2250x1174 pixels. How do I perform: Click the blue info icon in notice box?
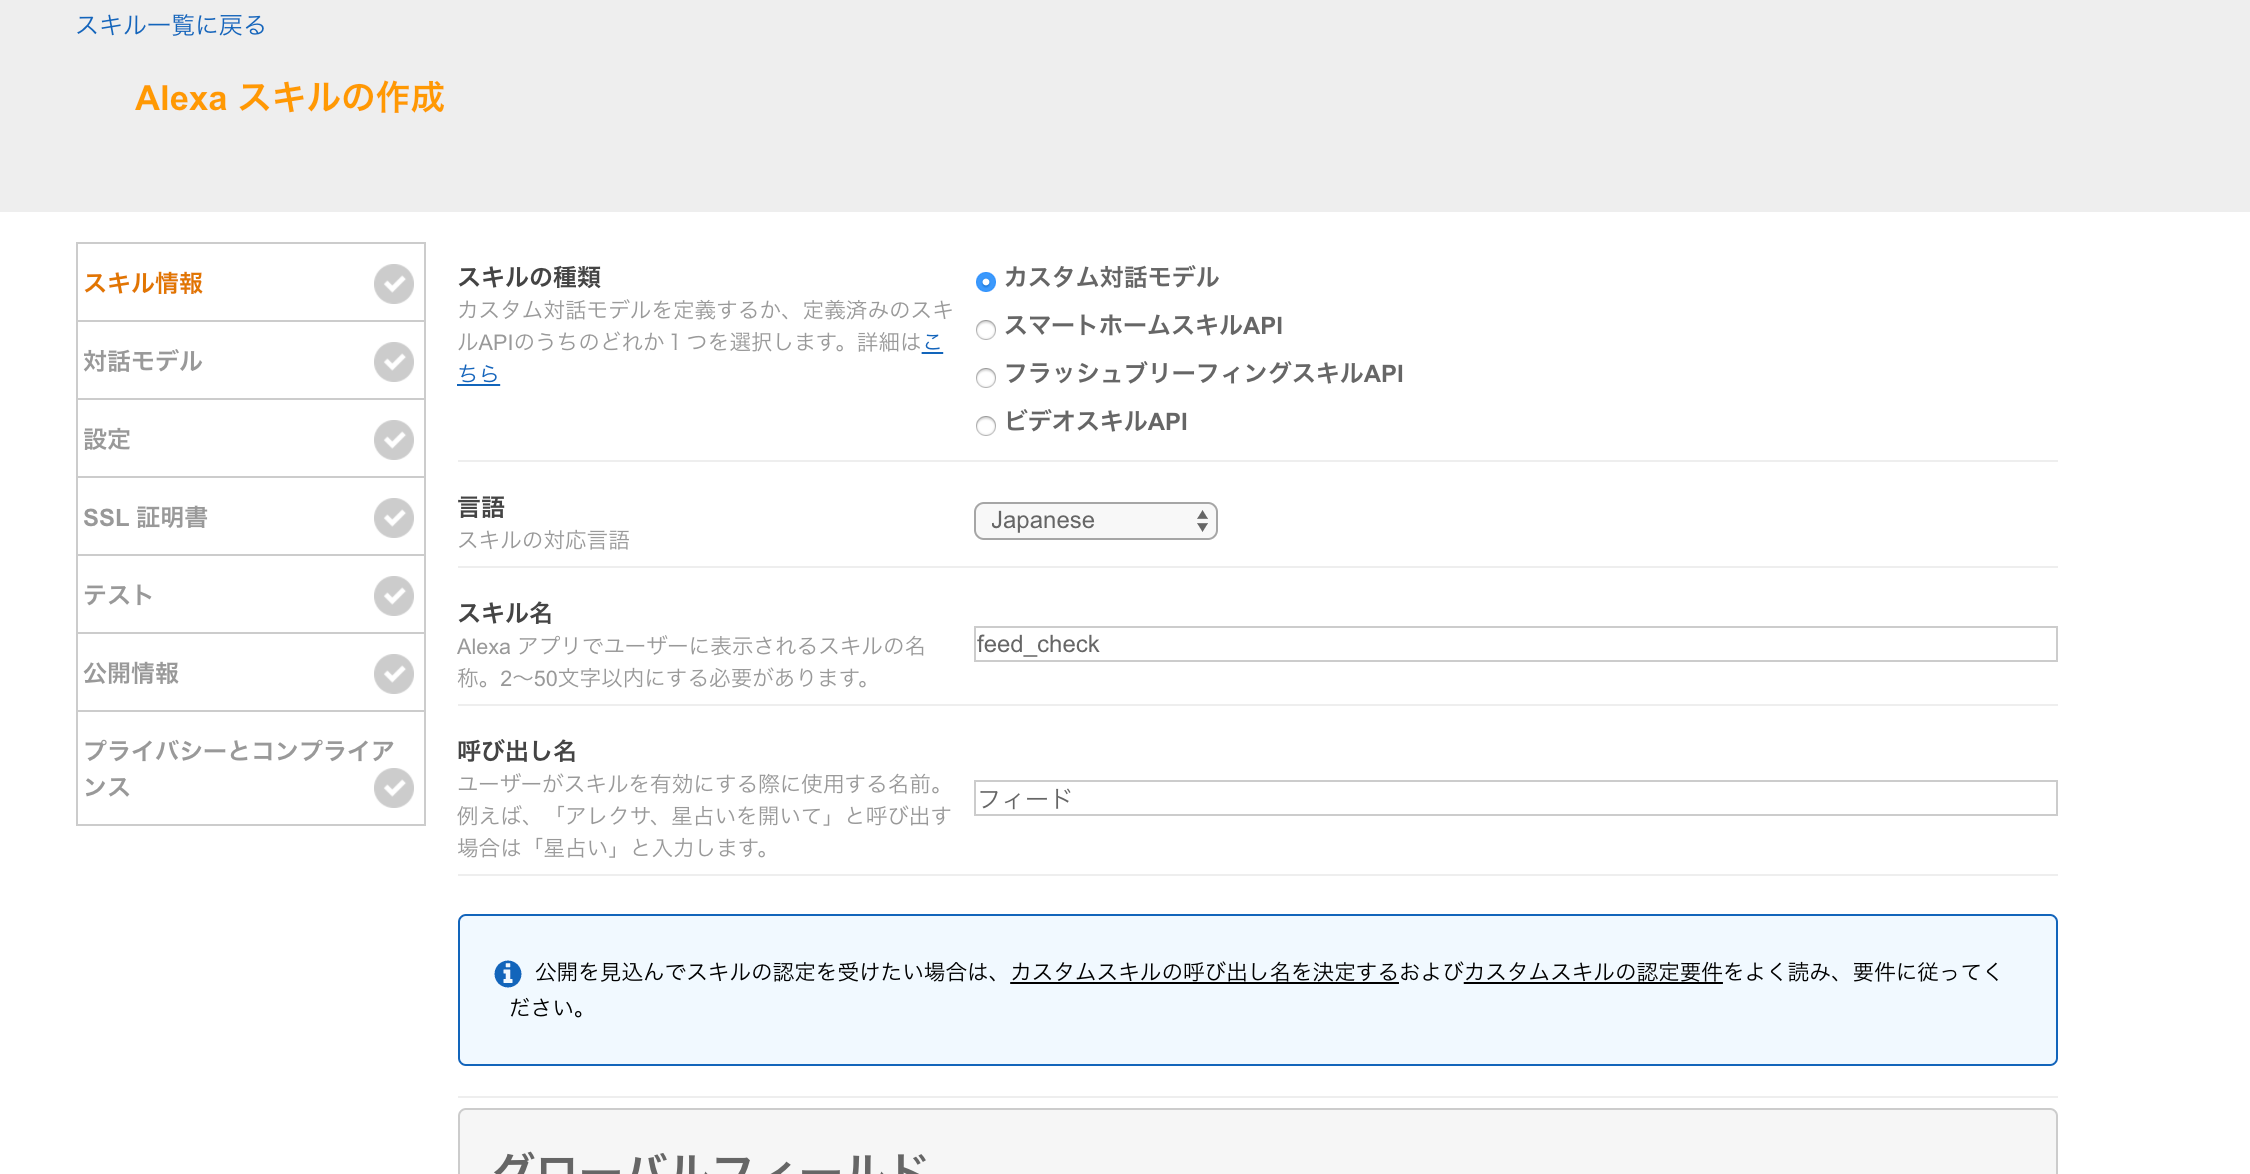pos(508,973)
